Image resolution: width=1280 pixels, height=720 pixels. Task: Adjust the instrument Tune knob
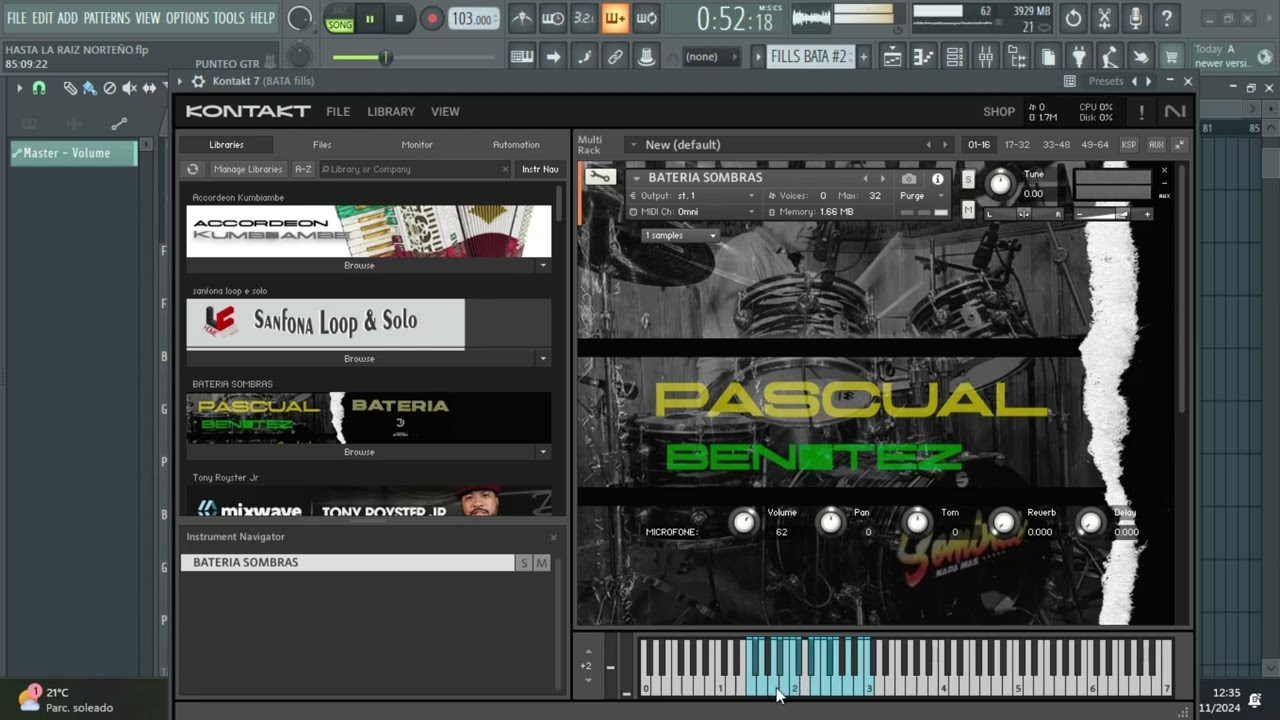coord(1000,183)
